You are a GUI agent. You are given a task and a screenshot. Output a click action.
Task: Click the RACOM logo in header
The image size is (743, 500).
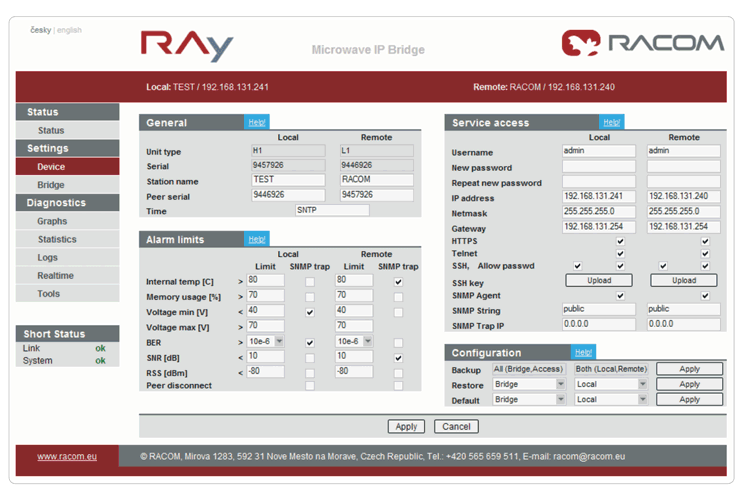tap(641, 43)
